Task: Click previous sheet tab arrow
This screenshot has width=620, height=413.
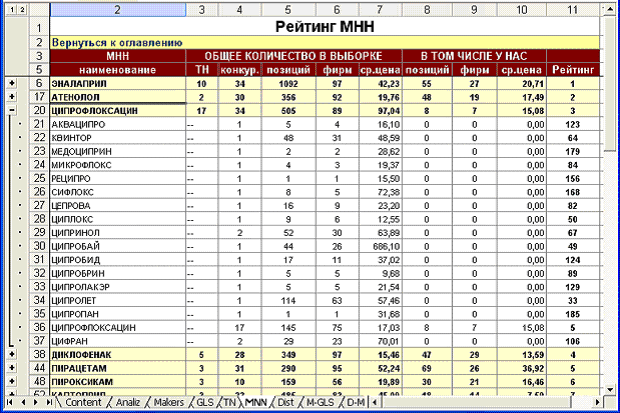Action: click(x=23, y=402)
